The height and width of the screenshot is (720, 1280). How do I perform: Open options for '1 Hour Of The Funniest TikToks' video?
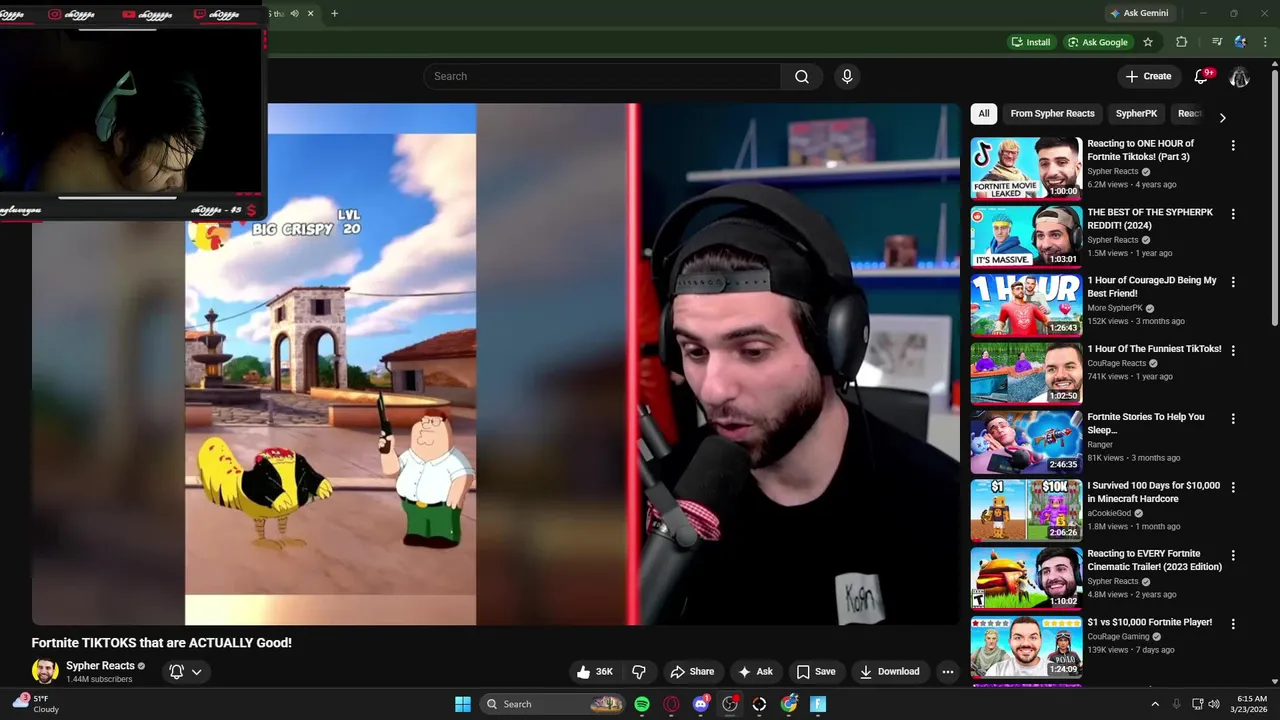pyautogui.click(x=1233, y=351)
